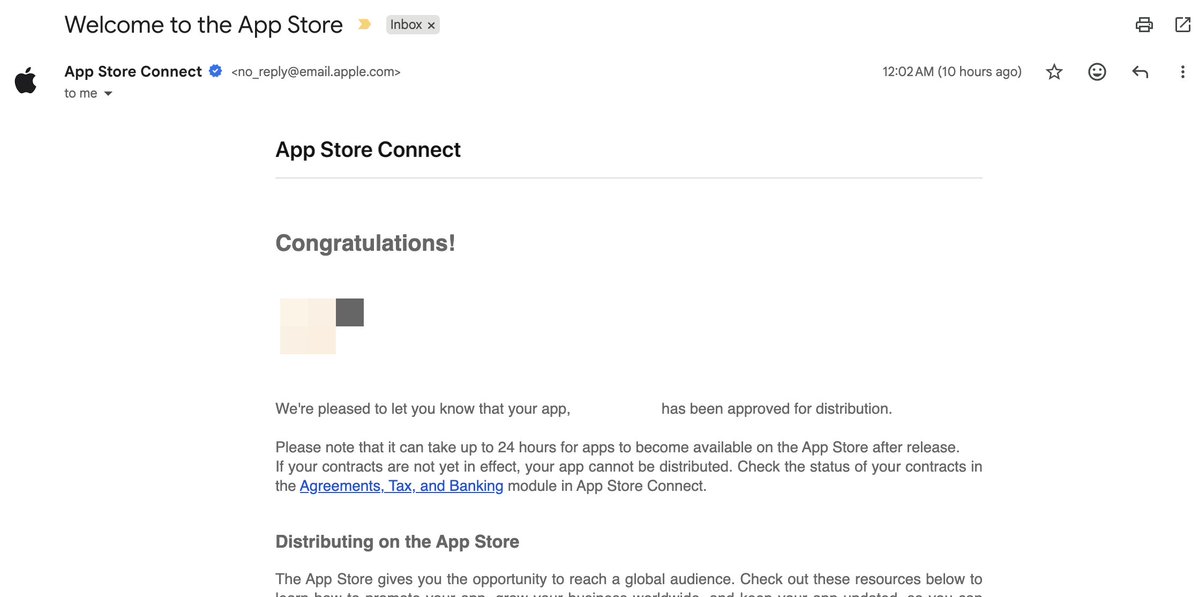Add emoji reaction to the email
This screenshot has height=597, width=1199.
tap(1097, 72)
